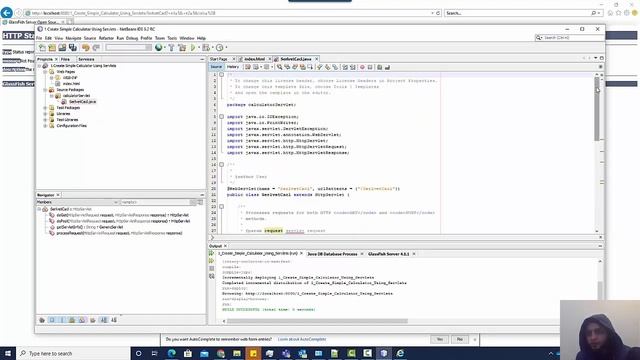Open the Refactor menu

click(106, 38)
